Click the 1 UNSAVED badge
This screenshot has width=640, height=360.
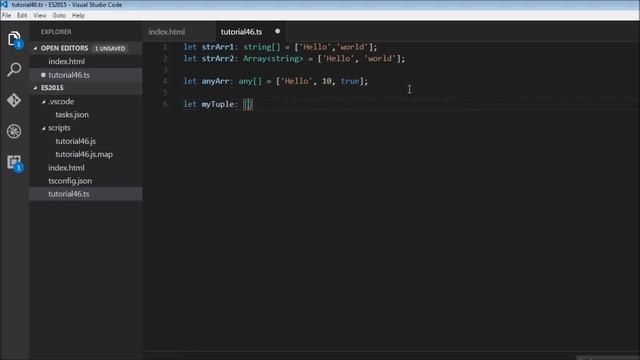point(110,48)
